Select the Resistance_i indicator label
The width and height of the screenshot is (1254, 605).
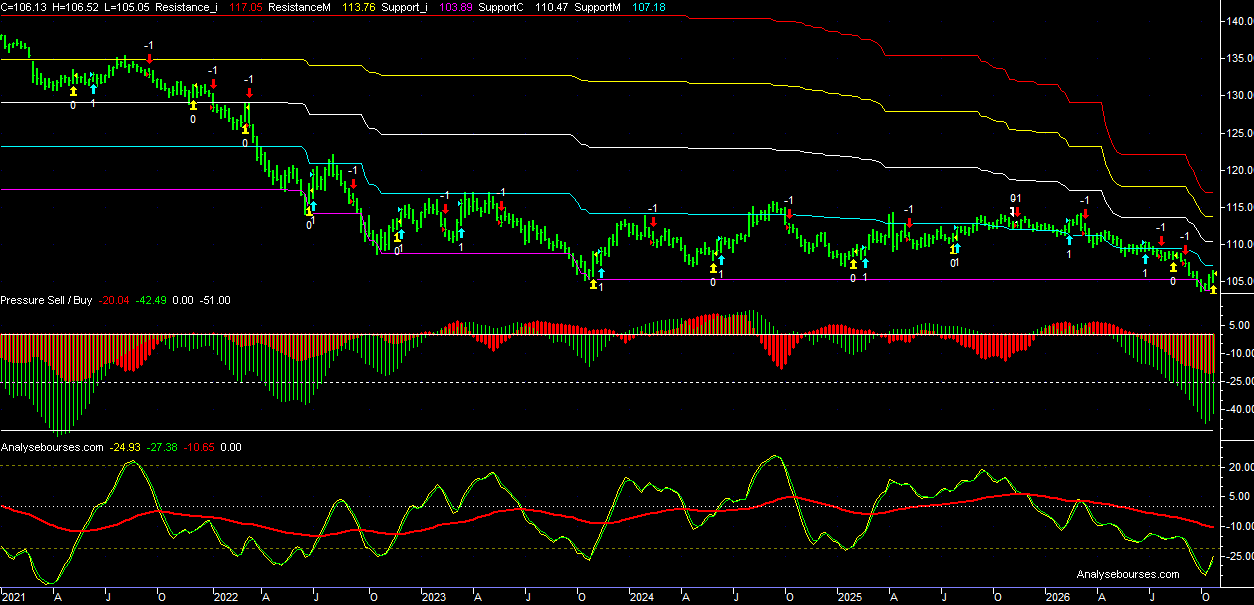(187, 7)
